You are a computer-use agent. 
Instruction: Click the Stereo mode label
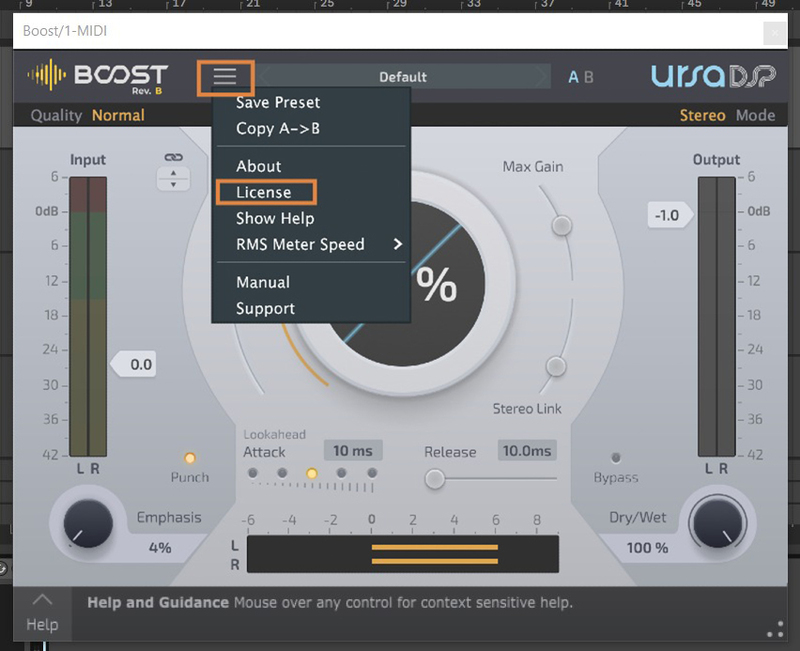[702, 115]
